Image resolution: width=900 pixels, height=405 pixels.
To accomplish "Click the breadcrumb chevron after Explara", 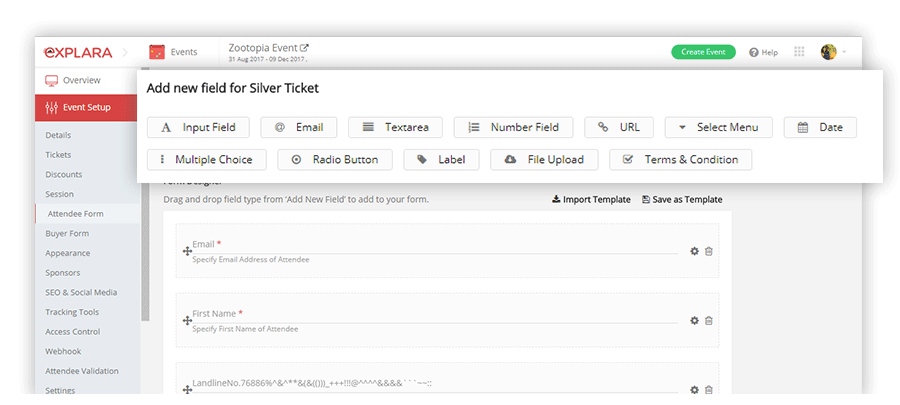I will tap(126, 53).
